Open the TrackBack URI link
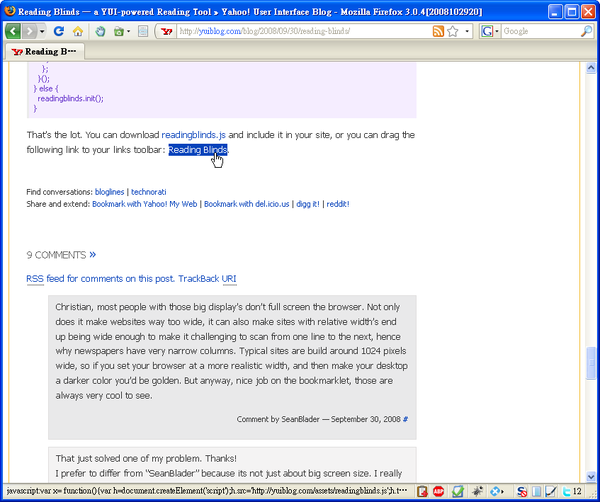Viewport: 600px width, 502px height. [x=207, y=279]
